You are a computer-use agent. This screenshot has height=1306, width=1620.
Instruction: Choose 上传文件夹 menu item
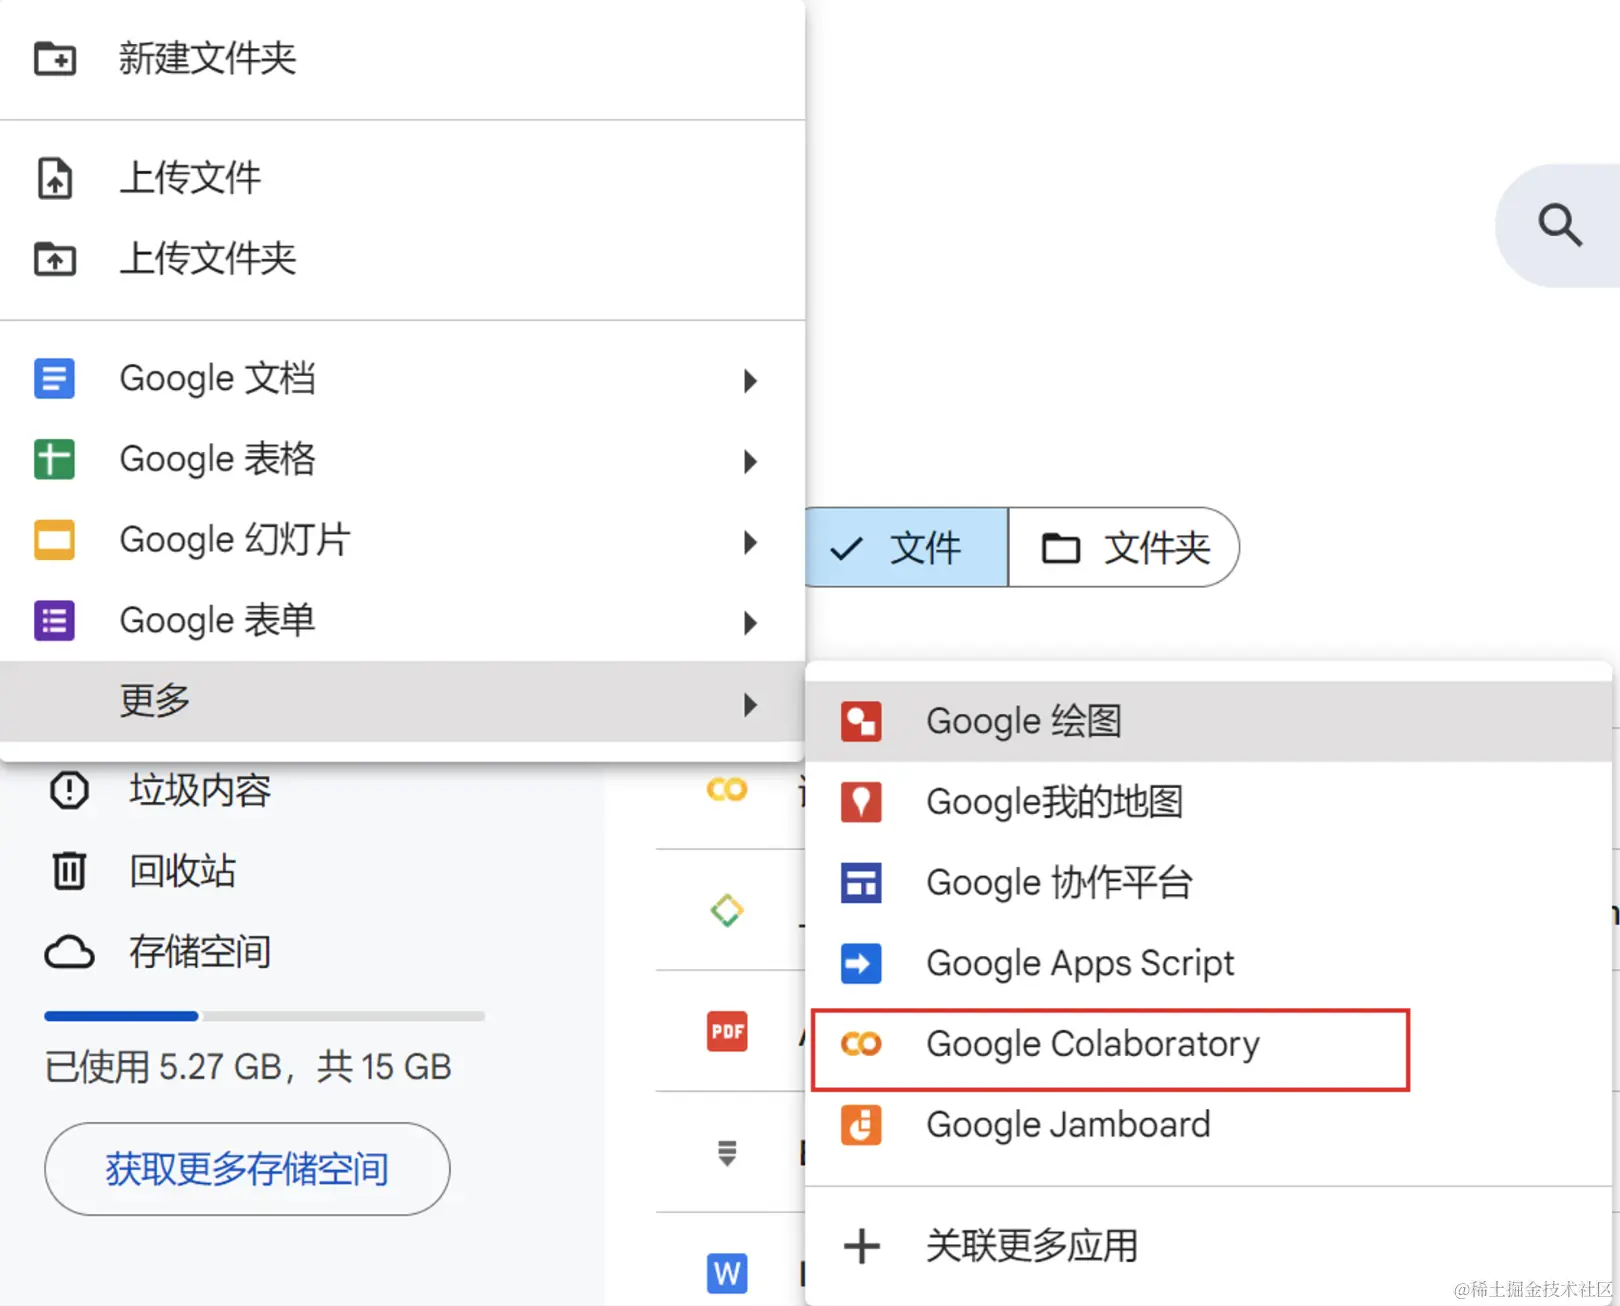[x=402, y=260]
